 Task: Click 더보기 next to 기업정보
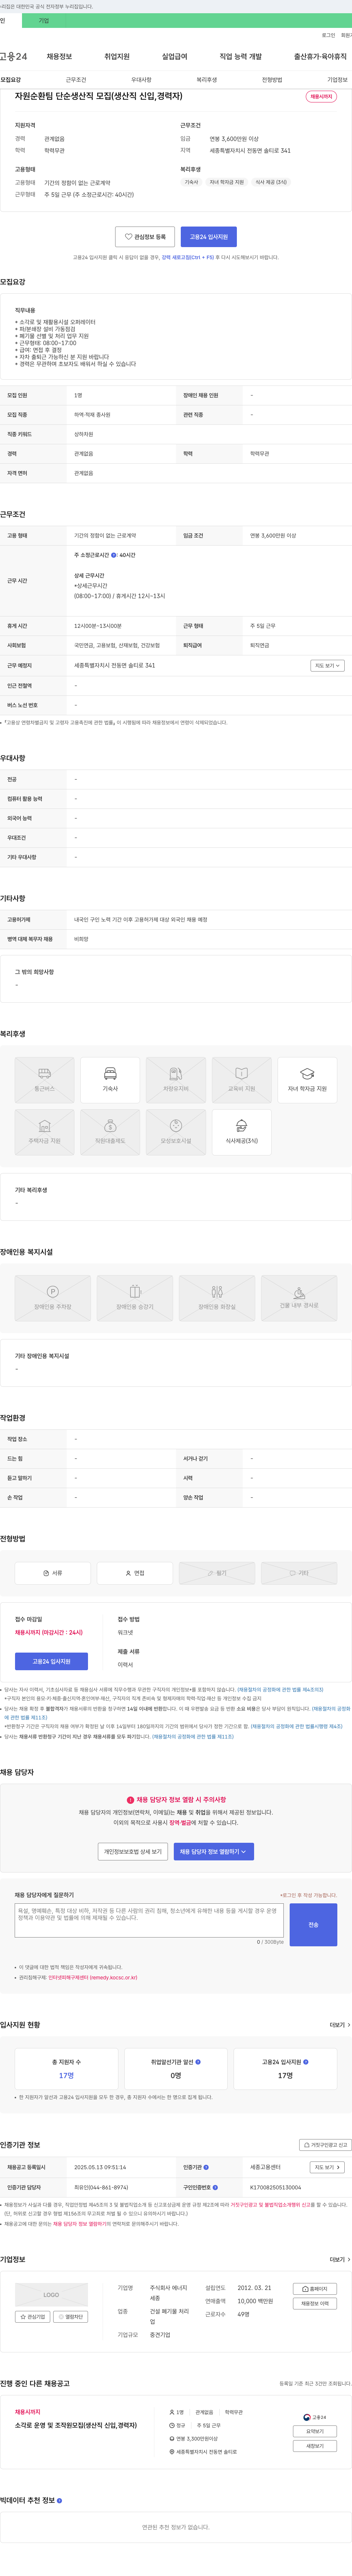point(340,2259)
